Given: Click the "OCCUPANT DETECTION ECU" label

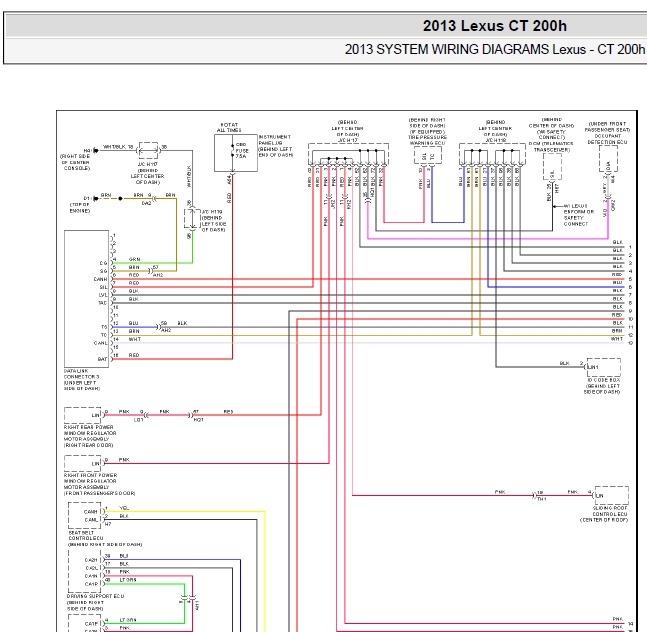Looking at the screenshot, I should tap(607, 139).
